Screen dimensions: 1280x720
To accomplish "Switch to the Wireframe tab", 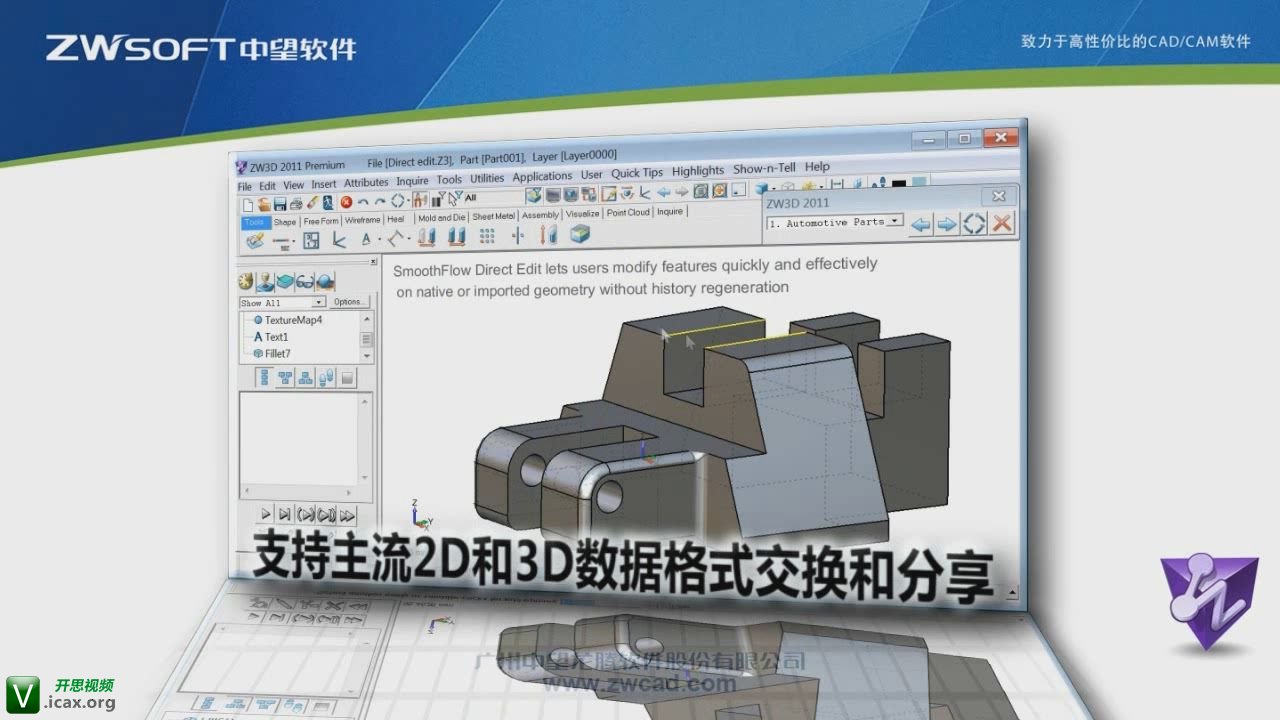I will (363, 220).
